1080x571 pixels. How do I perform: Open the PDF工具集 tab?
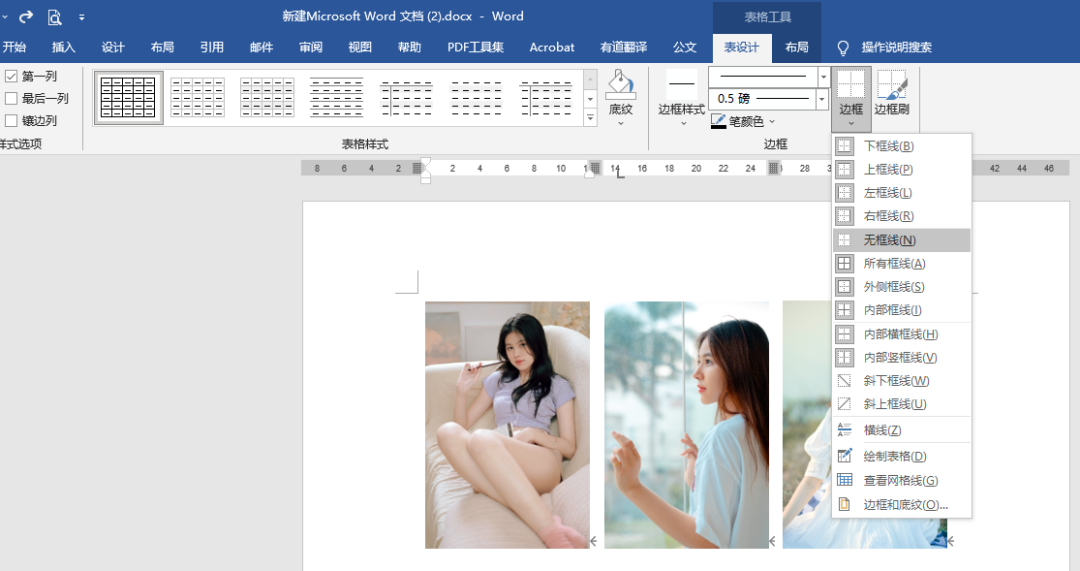point(475,48)
